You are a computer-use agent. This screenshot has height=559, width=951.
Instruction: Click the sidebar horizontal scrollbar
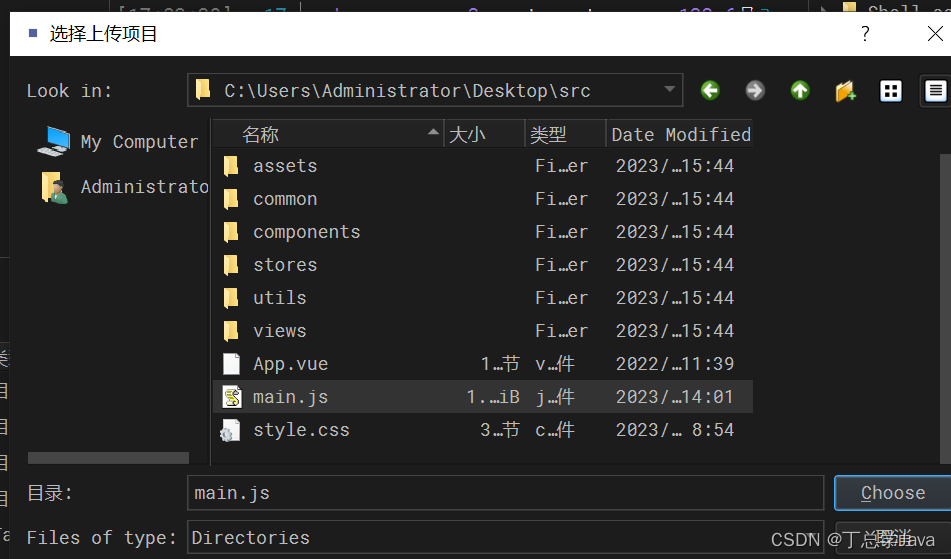coord(109,458)
